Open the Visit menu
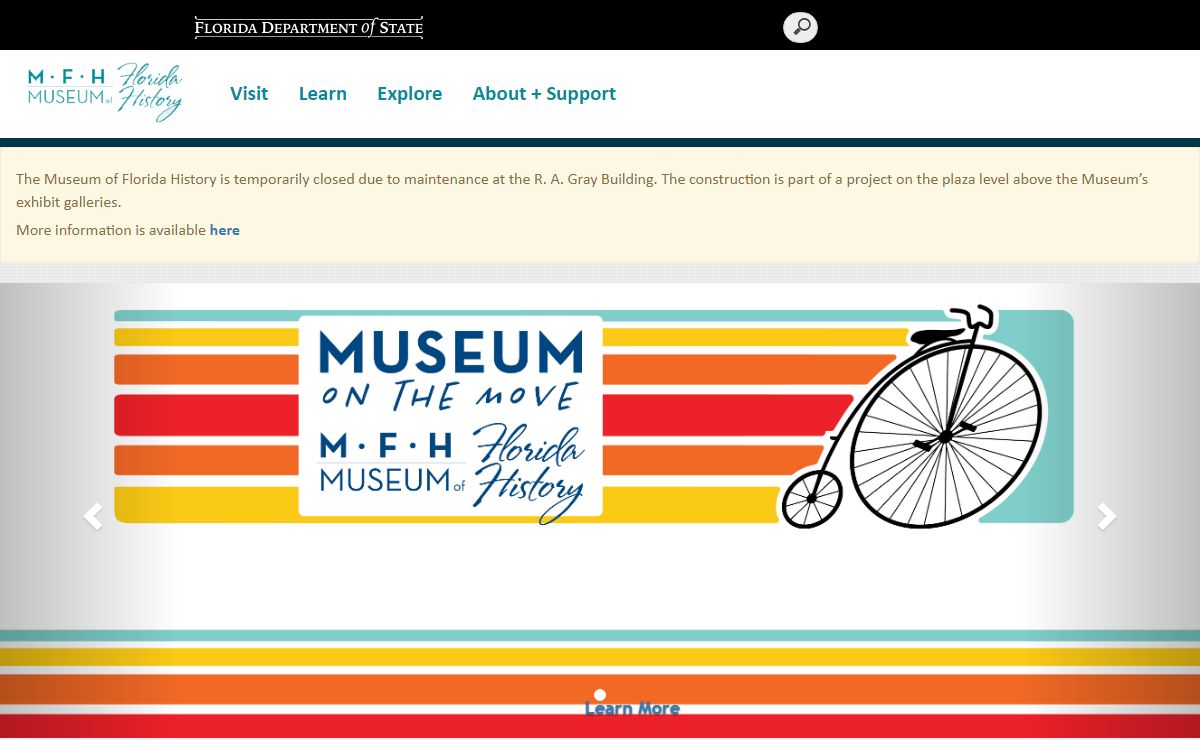This screenshot has width=1200, height=740. [x=249, y=94]
